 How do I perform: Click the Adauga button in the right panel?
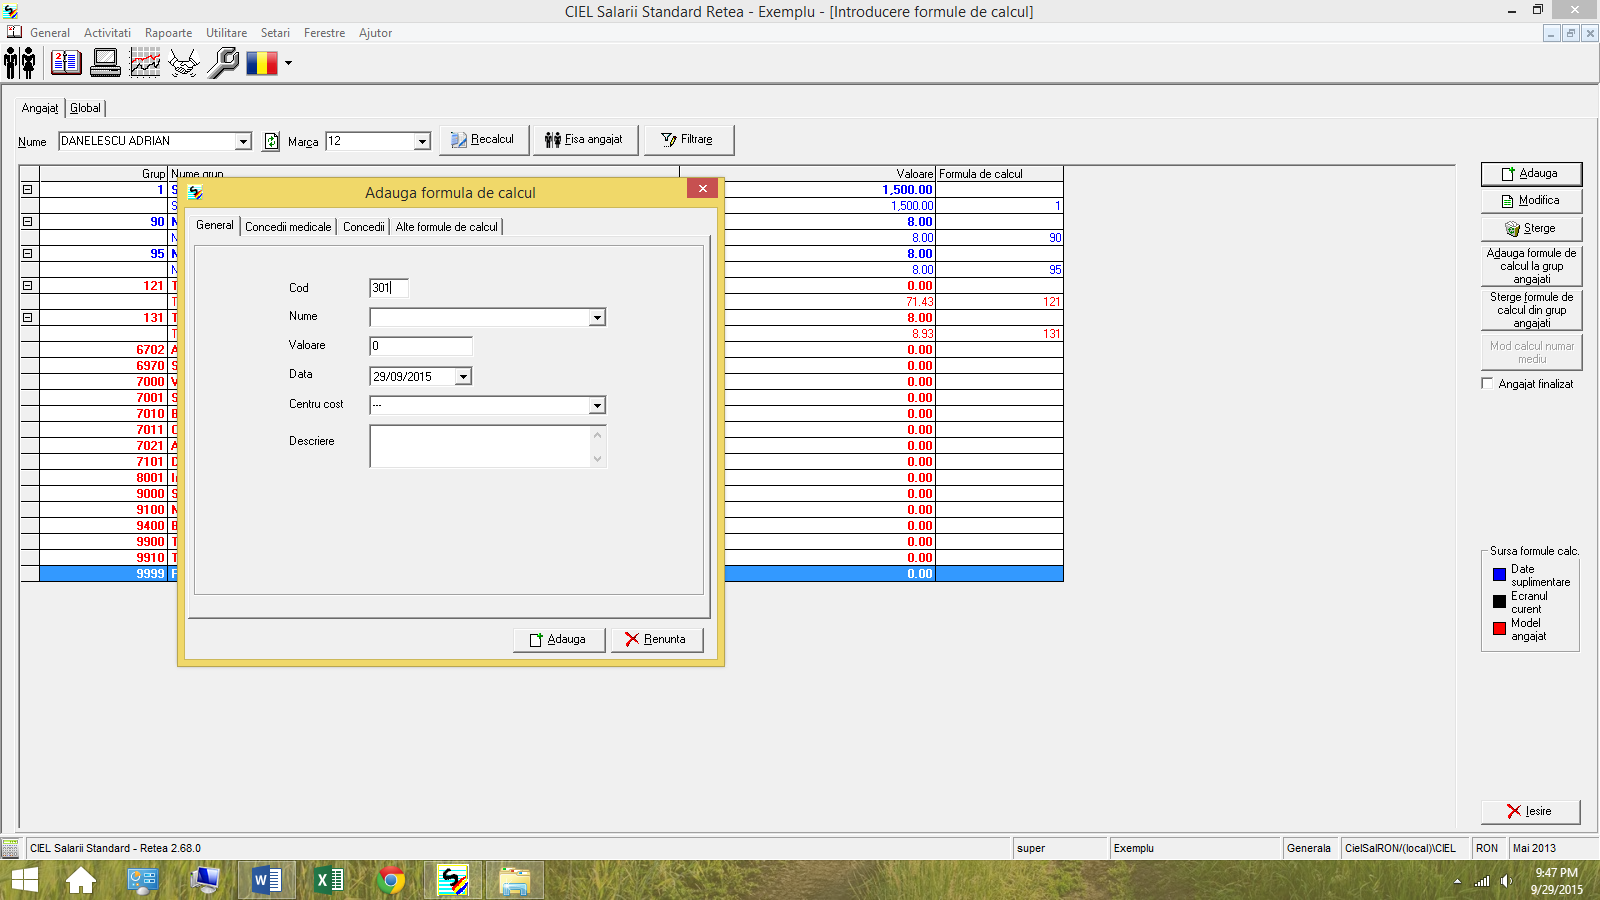tap(1531, 174)
